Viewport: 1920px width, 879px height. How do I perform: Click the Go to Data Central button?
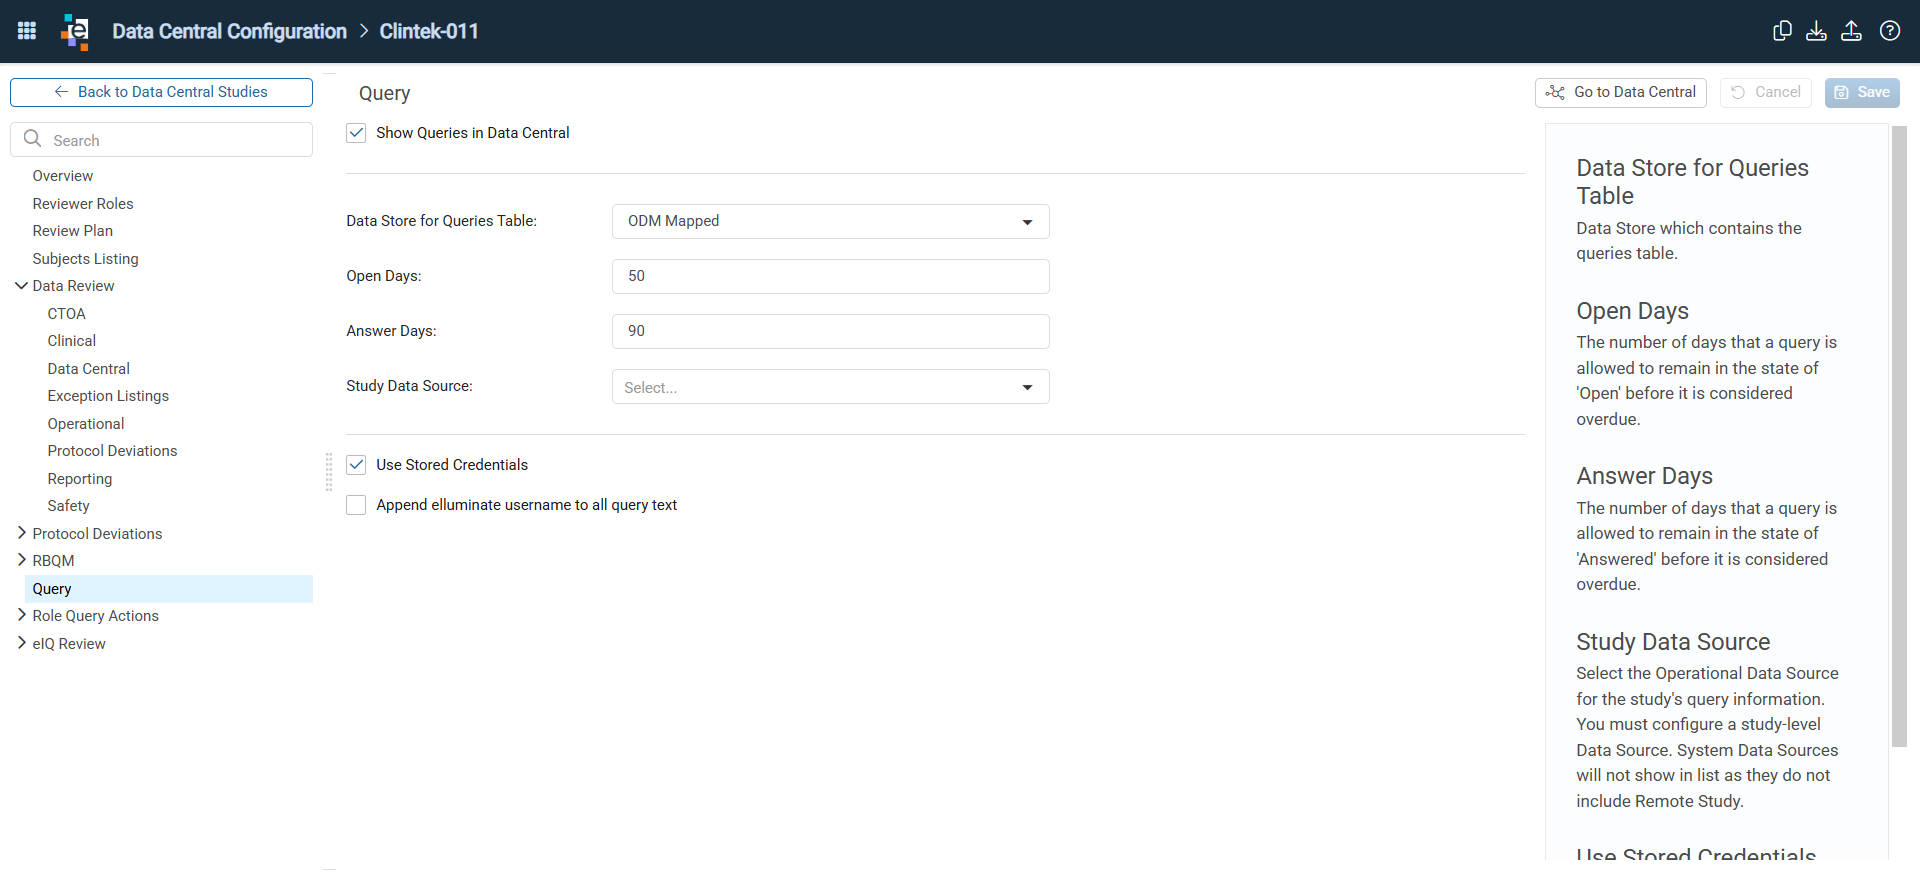[1620, 92]
